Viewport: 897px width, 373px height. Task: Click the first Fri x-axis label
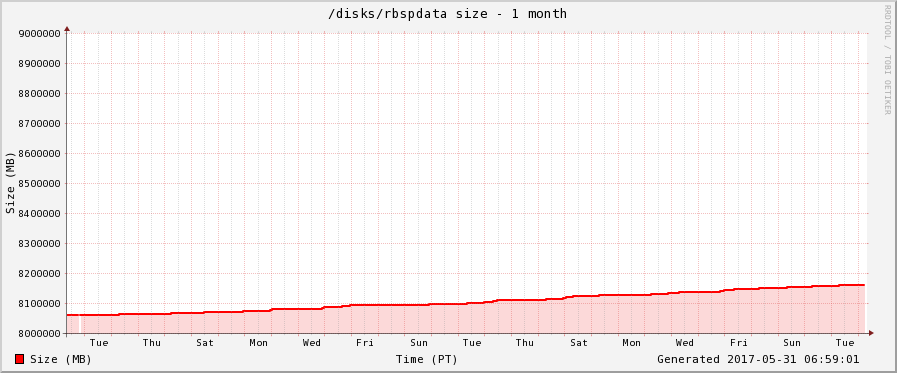(x=365, y=343)
